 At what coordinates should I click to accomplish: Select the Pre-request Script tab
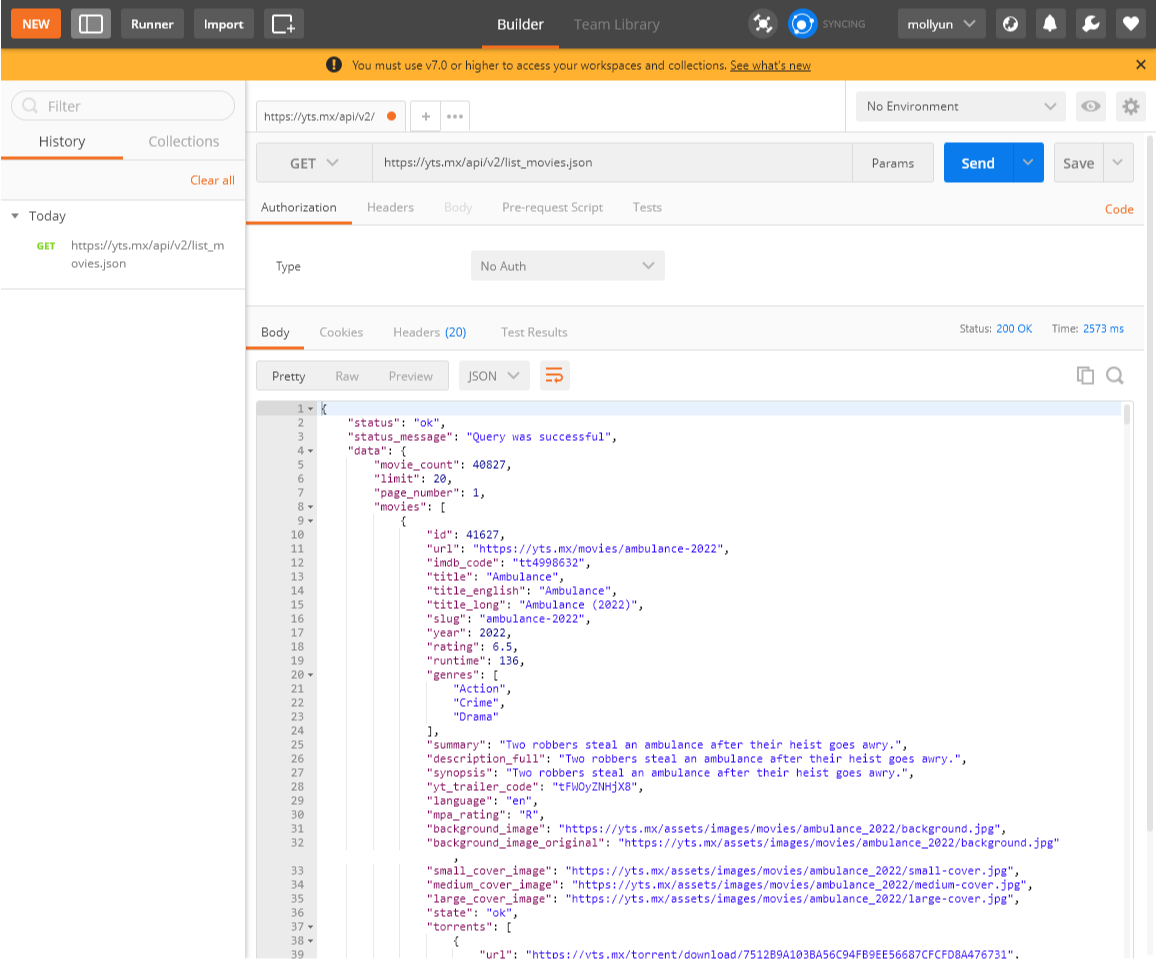553,207
